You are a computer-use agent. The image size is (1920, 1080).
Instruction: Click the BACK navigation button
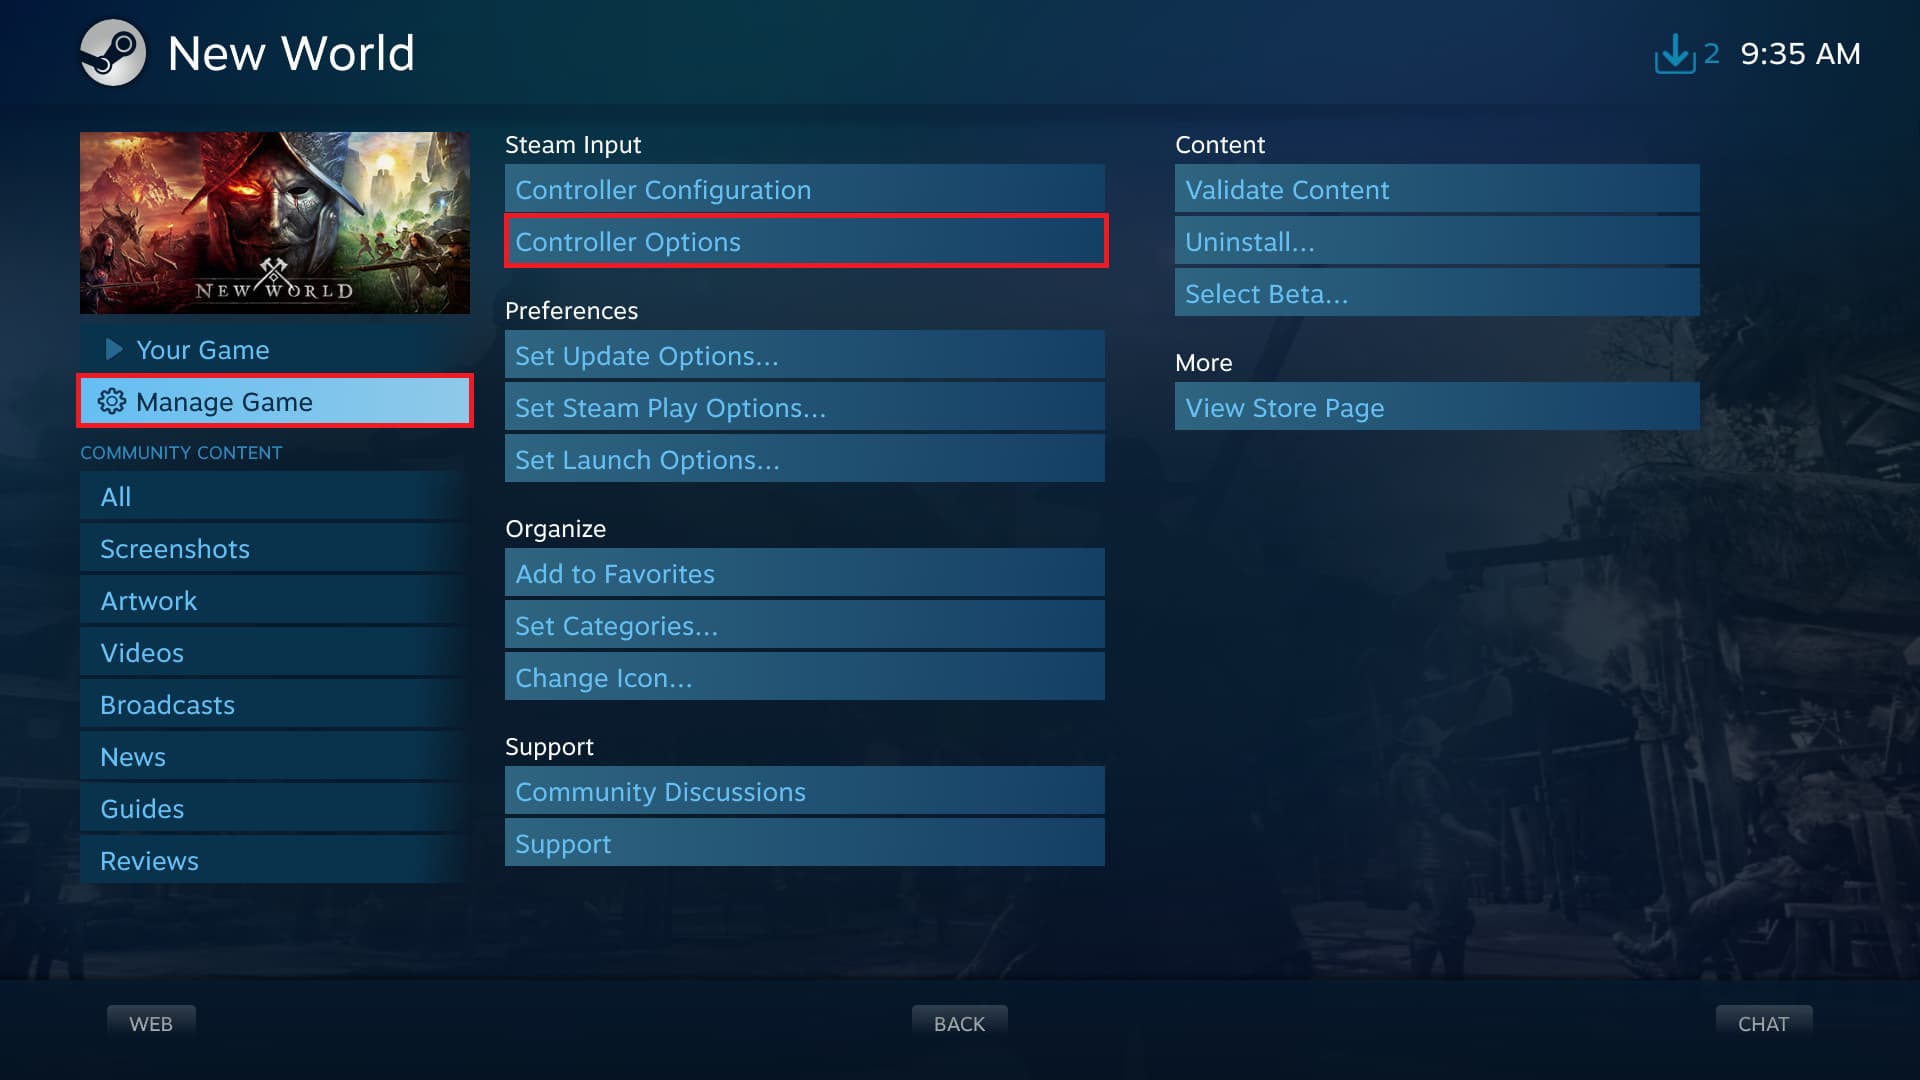[959, 1022]
